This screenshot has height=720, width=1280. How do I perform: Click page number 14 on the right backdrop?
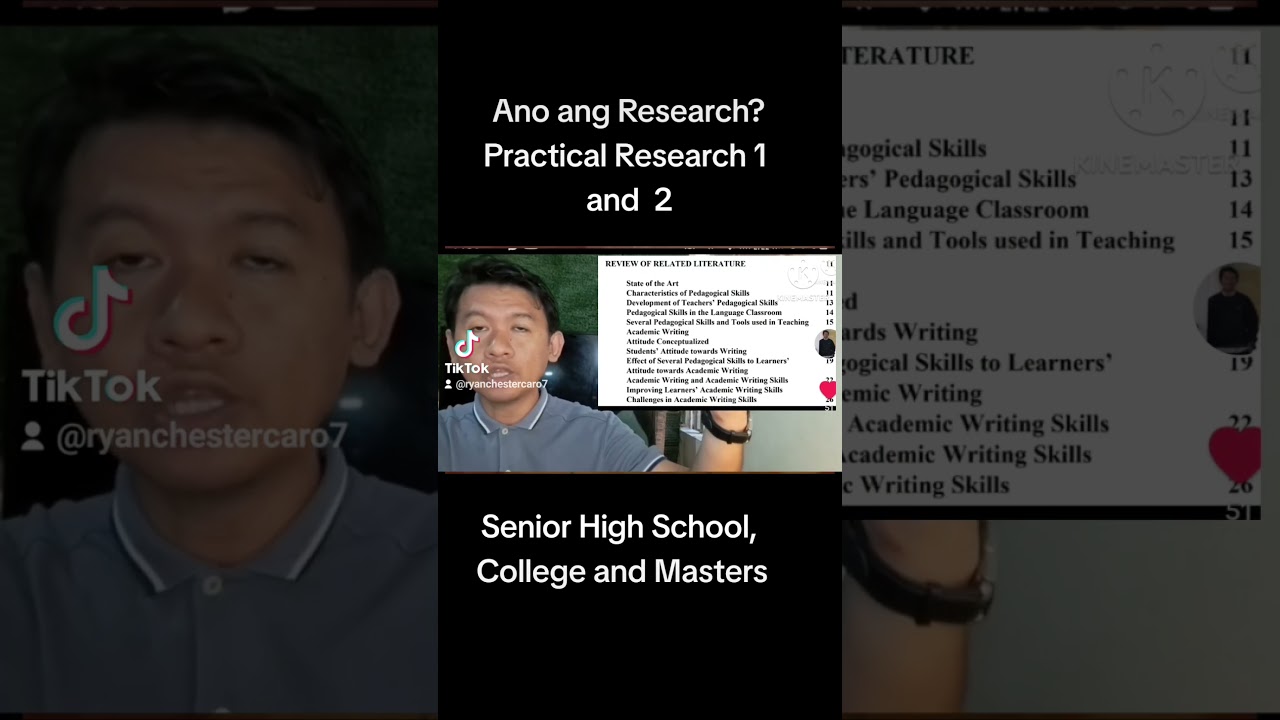pos(1241,209)
